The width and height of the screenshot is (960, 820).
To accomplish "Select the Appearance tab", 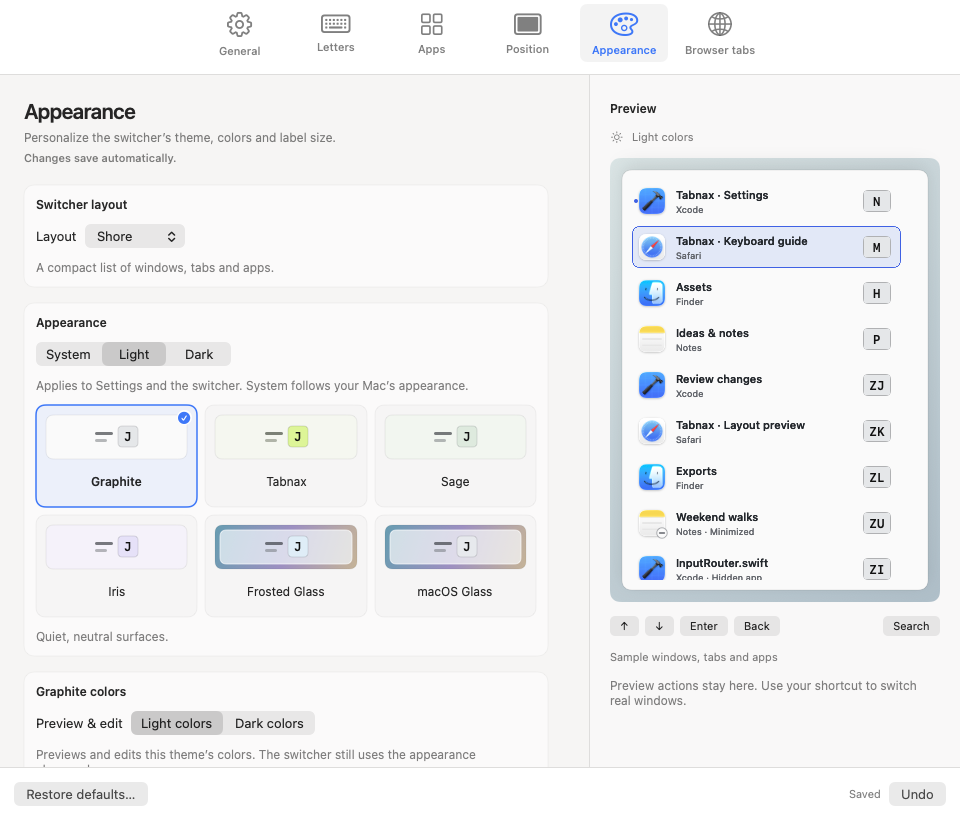I will (x=624, y=34).
